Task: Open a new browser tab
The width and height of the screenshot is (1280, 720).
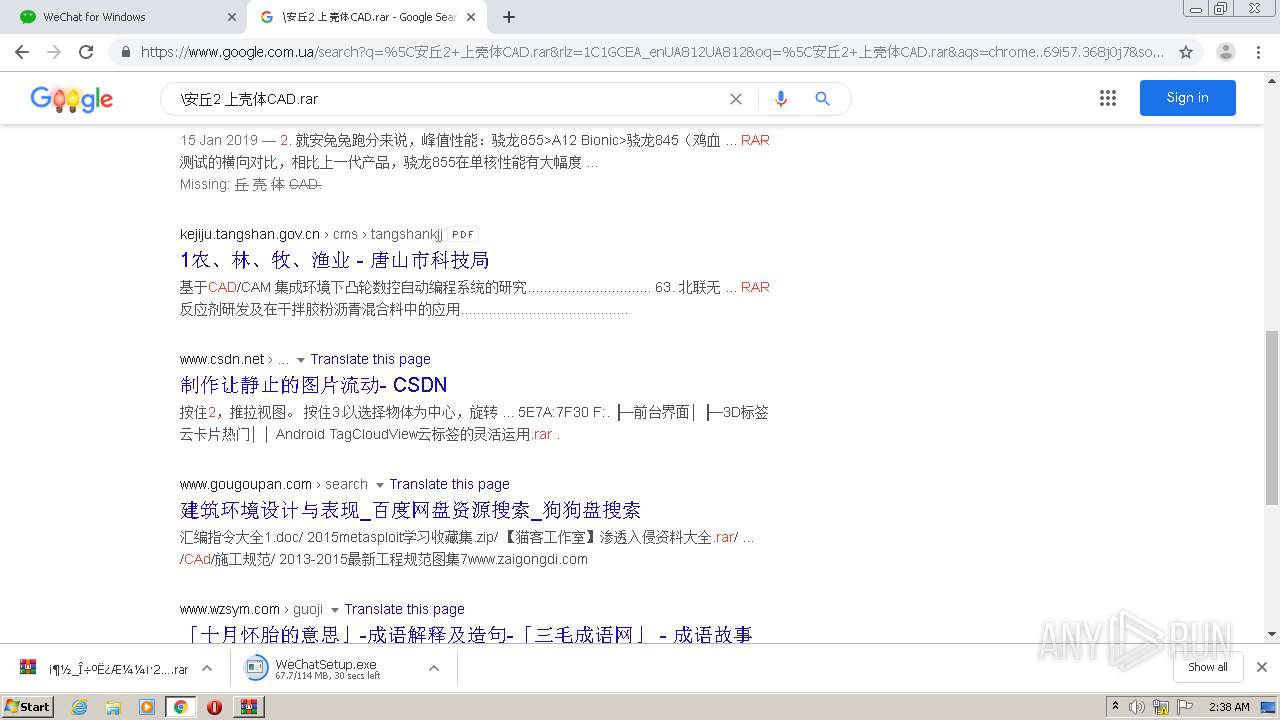Action: click(509, 17)
